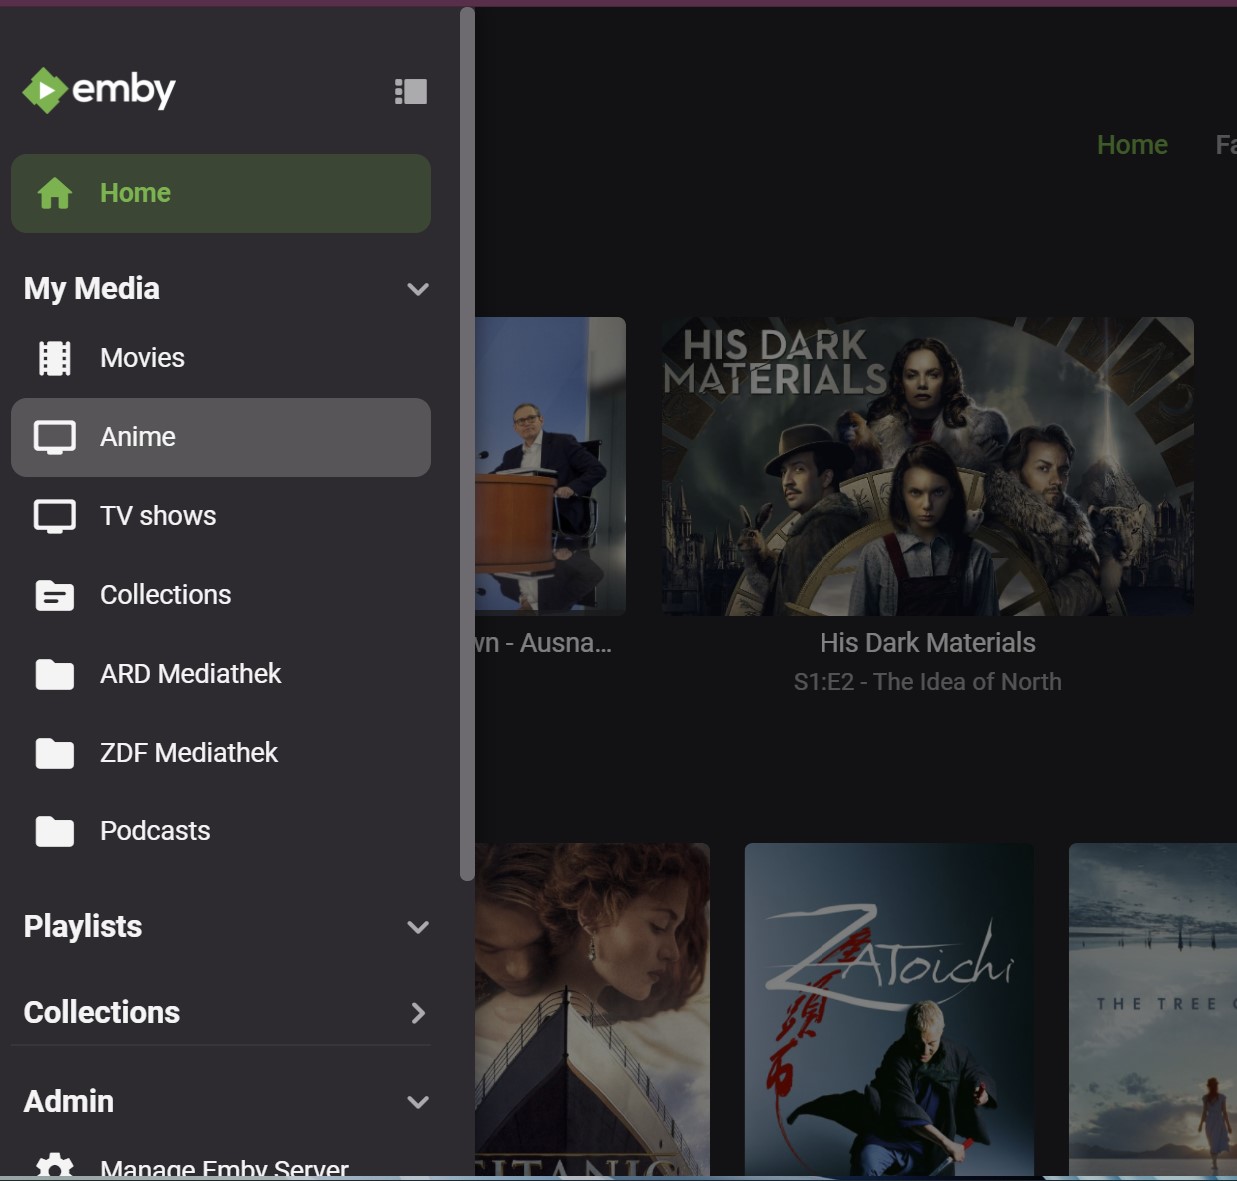Expand the Admin section

(418, 1102)
